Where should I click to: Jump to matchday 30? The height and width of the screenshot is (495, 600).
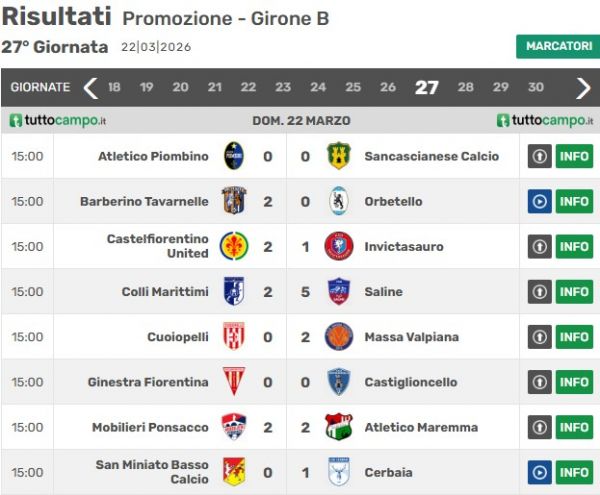(x=536, y=88)
